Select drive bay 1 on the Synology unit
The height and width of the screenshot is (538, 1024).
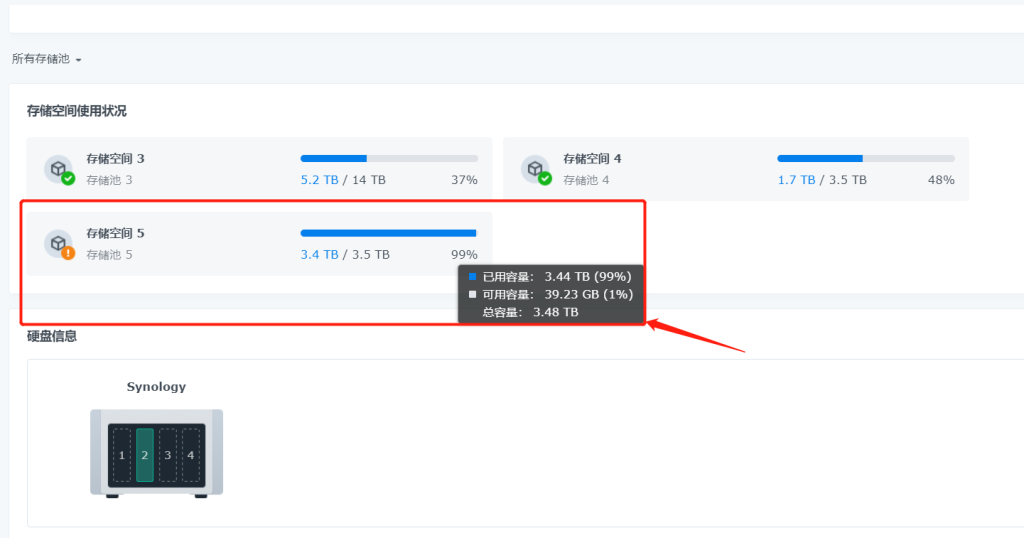tap(121, 455)
